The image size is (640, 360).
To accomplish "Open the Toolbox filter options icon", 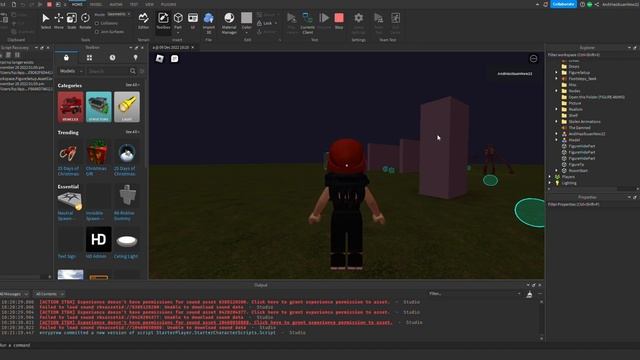I will 142,71.
